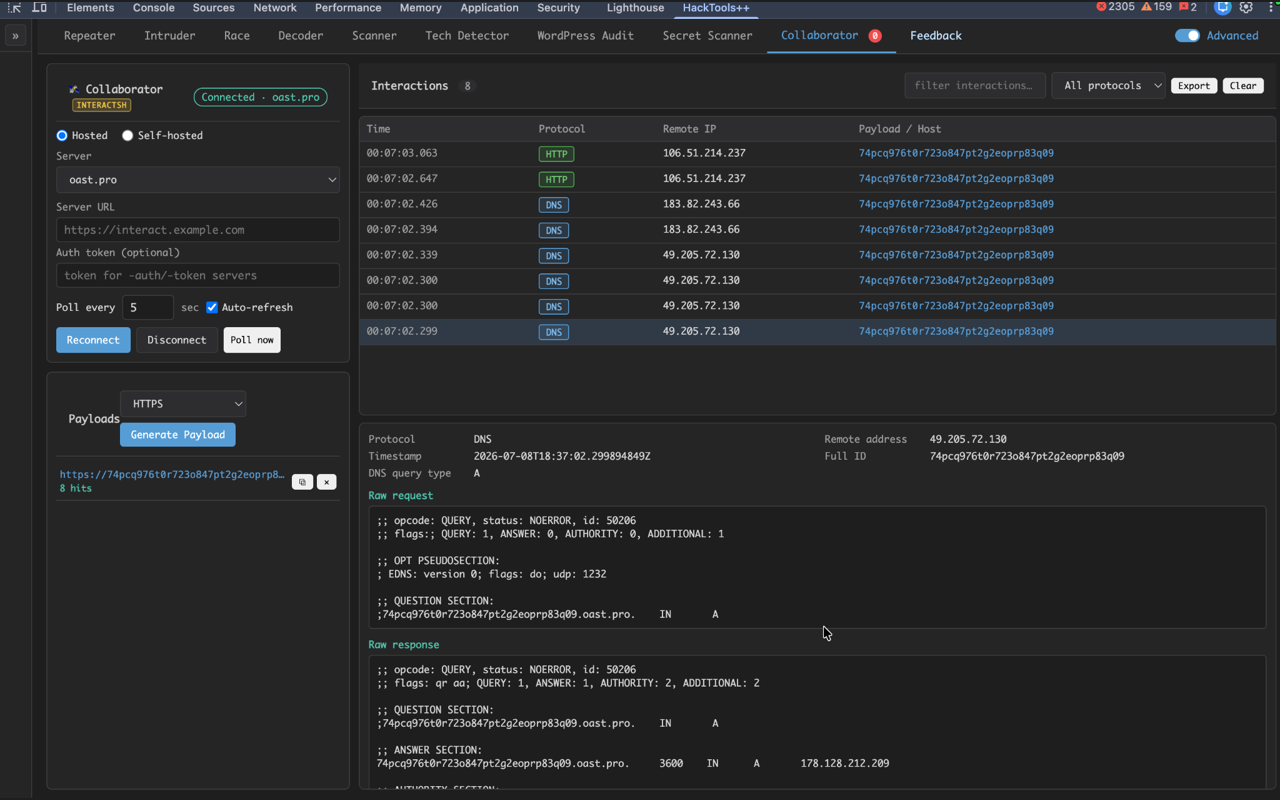Open the Race tab
This screenshot has width=1280, height=800.
point(237,36)
